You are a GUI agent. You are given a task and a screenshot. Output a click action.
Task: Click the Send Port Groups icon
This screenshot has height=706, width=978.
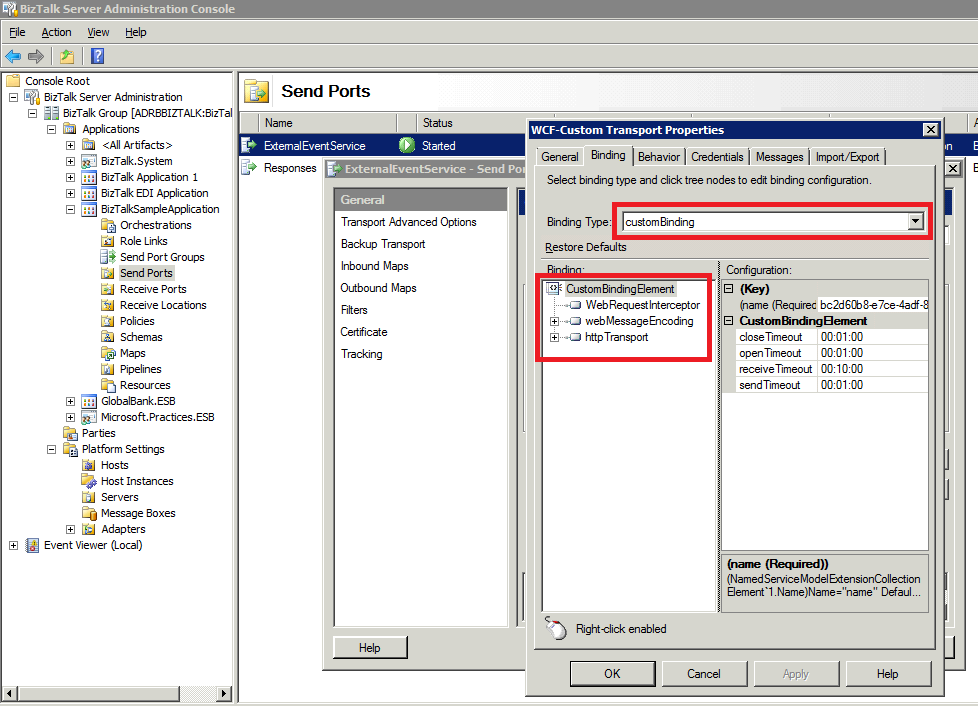tap(108, 257)
